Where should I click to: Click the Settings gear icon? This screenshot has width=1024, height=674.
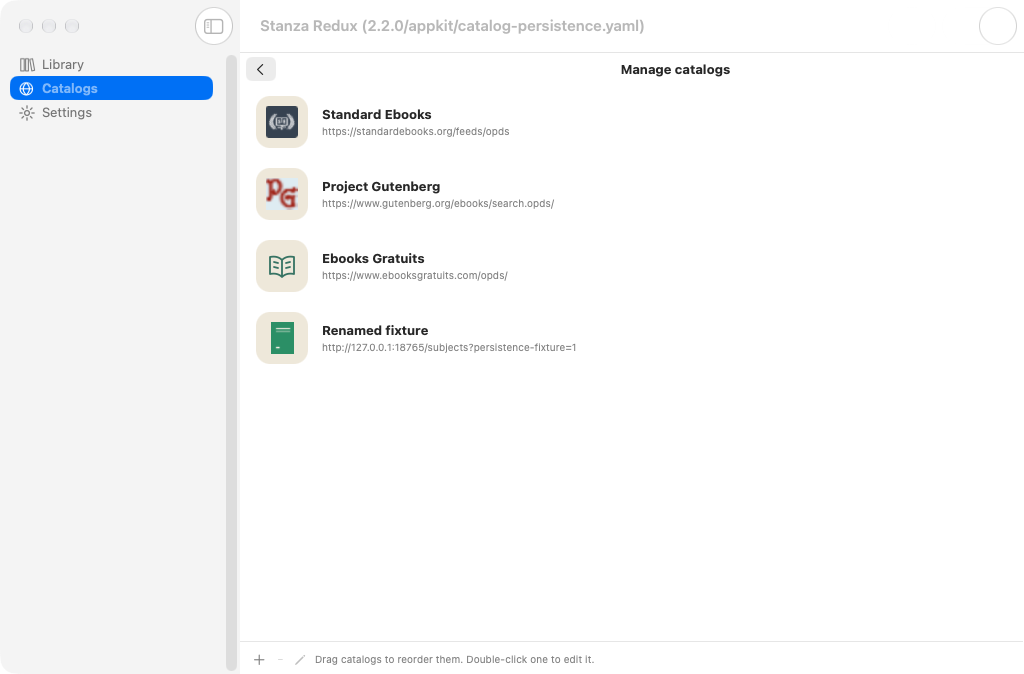click(27, 113)
